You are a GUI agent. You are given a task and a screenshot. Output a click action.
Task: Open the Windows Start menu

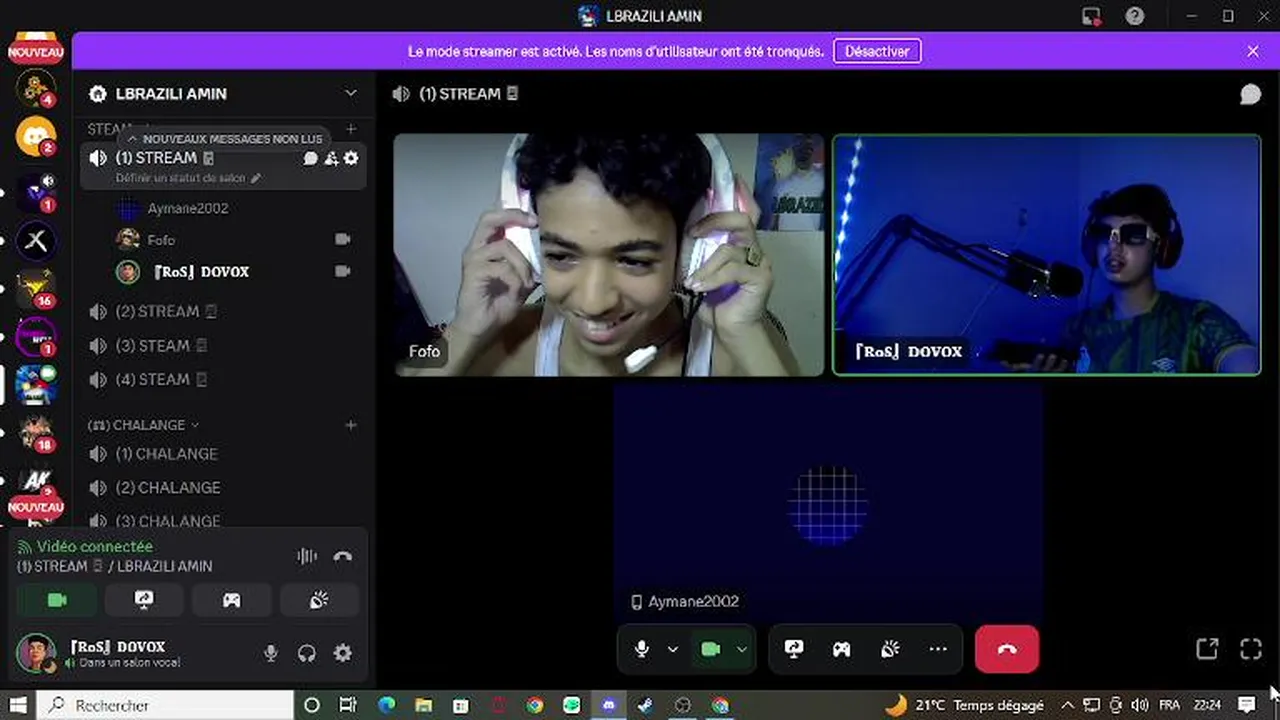(18, 705)
